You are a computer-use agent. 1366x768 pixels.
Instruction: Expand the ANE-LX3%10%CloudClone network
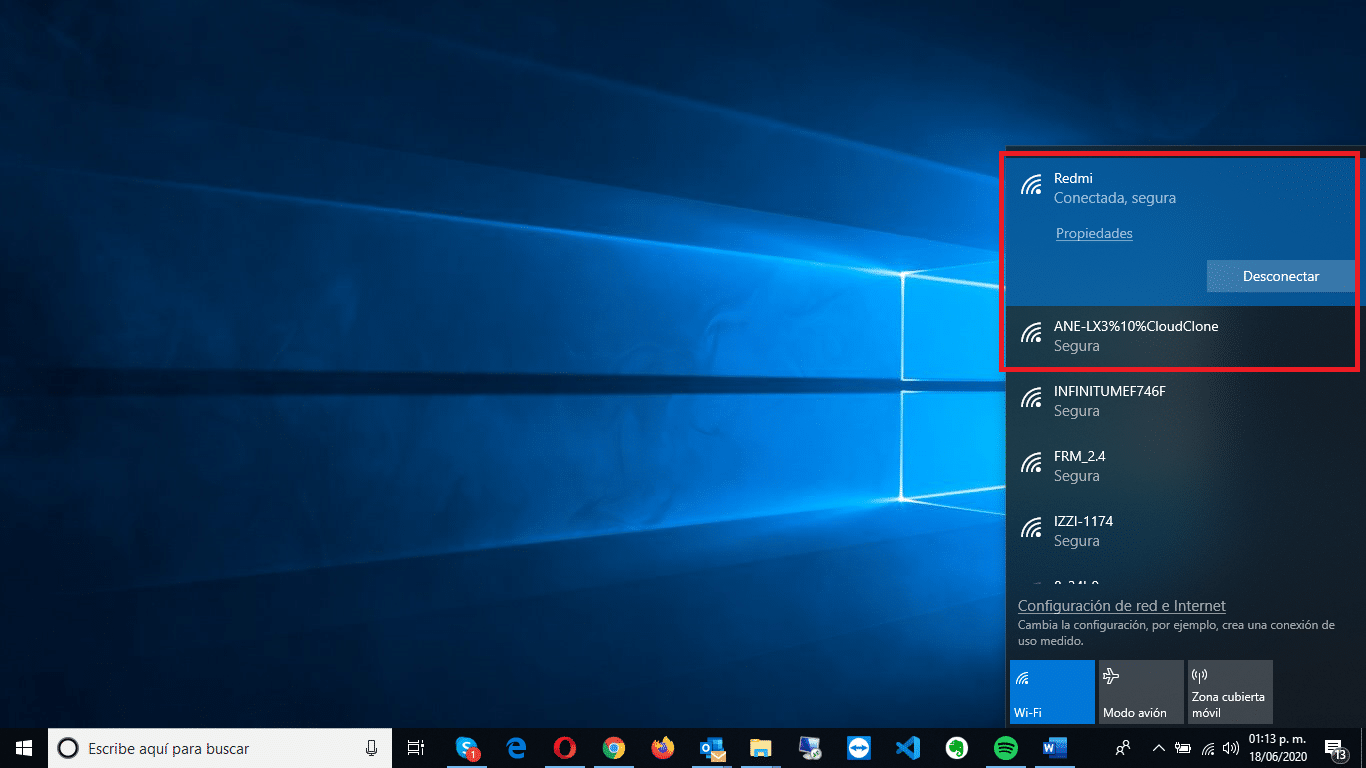[1180, 336]
